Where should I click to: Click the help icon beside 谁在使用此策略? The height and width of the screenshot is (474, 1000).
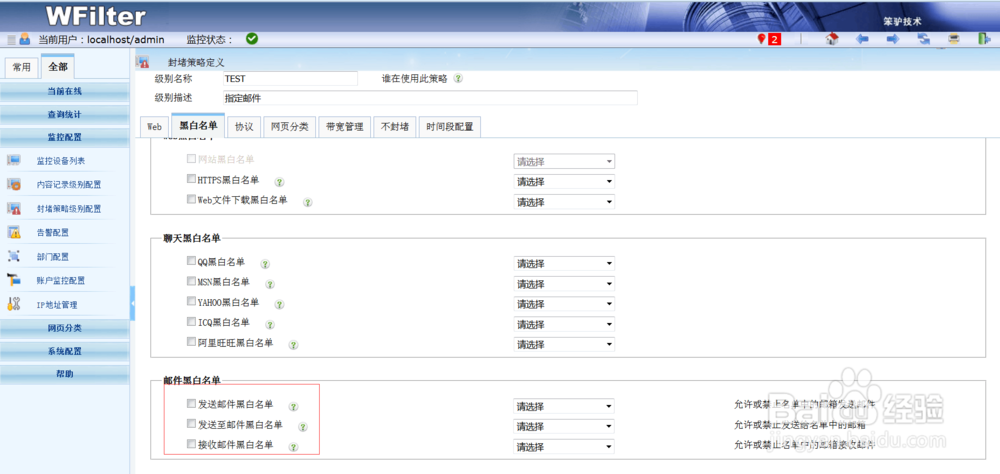coord(458,79)
